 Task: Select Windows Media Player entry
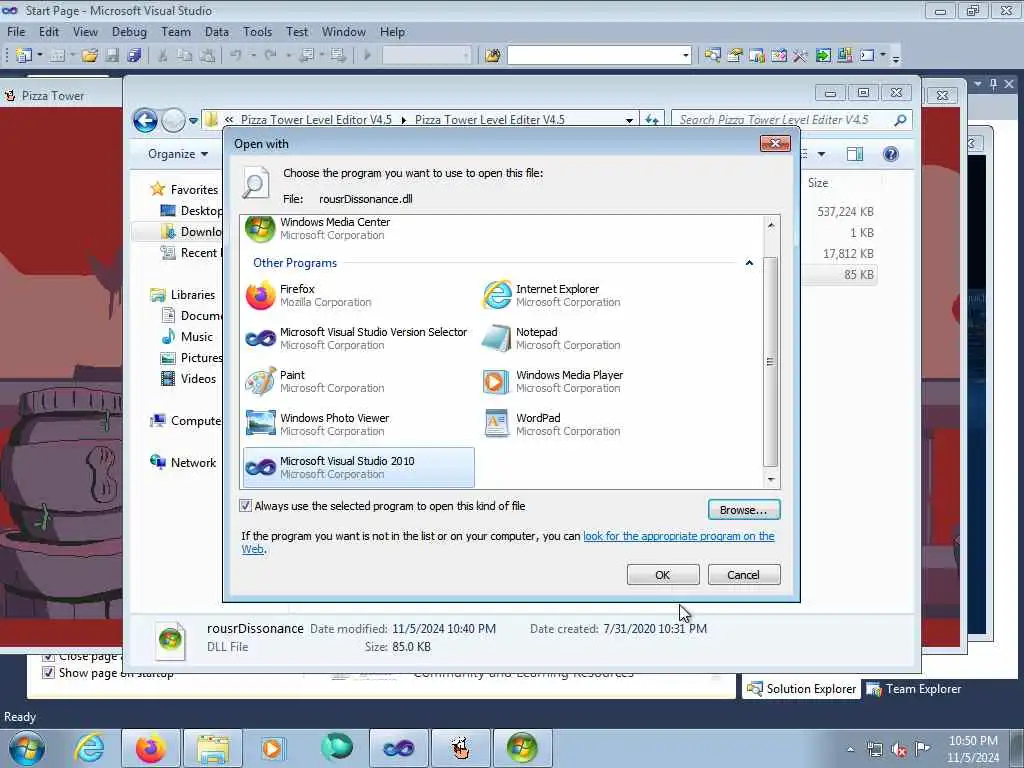point(594,381)
